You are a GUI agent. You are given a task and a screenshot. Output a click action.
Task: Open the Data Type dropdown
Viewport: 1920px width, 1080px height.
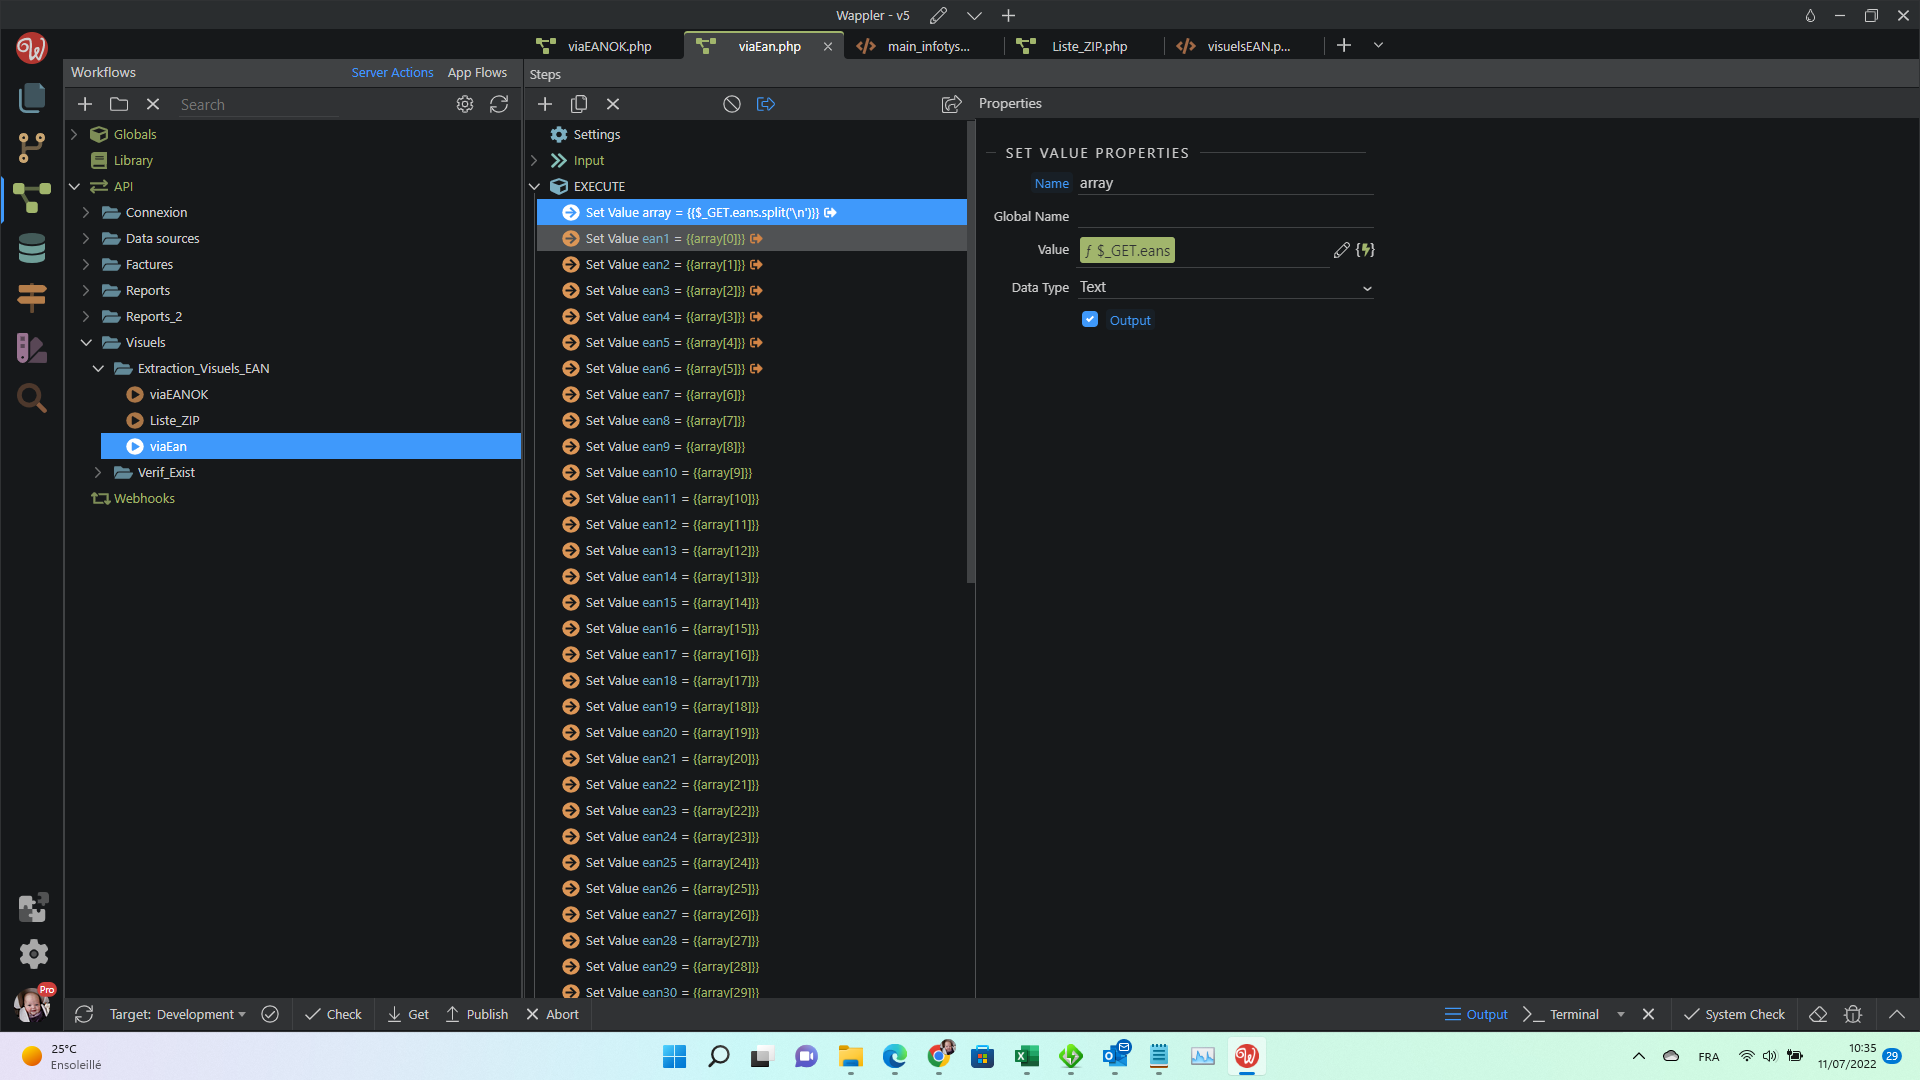pyautogui.click(x=1225, y=287)
